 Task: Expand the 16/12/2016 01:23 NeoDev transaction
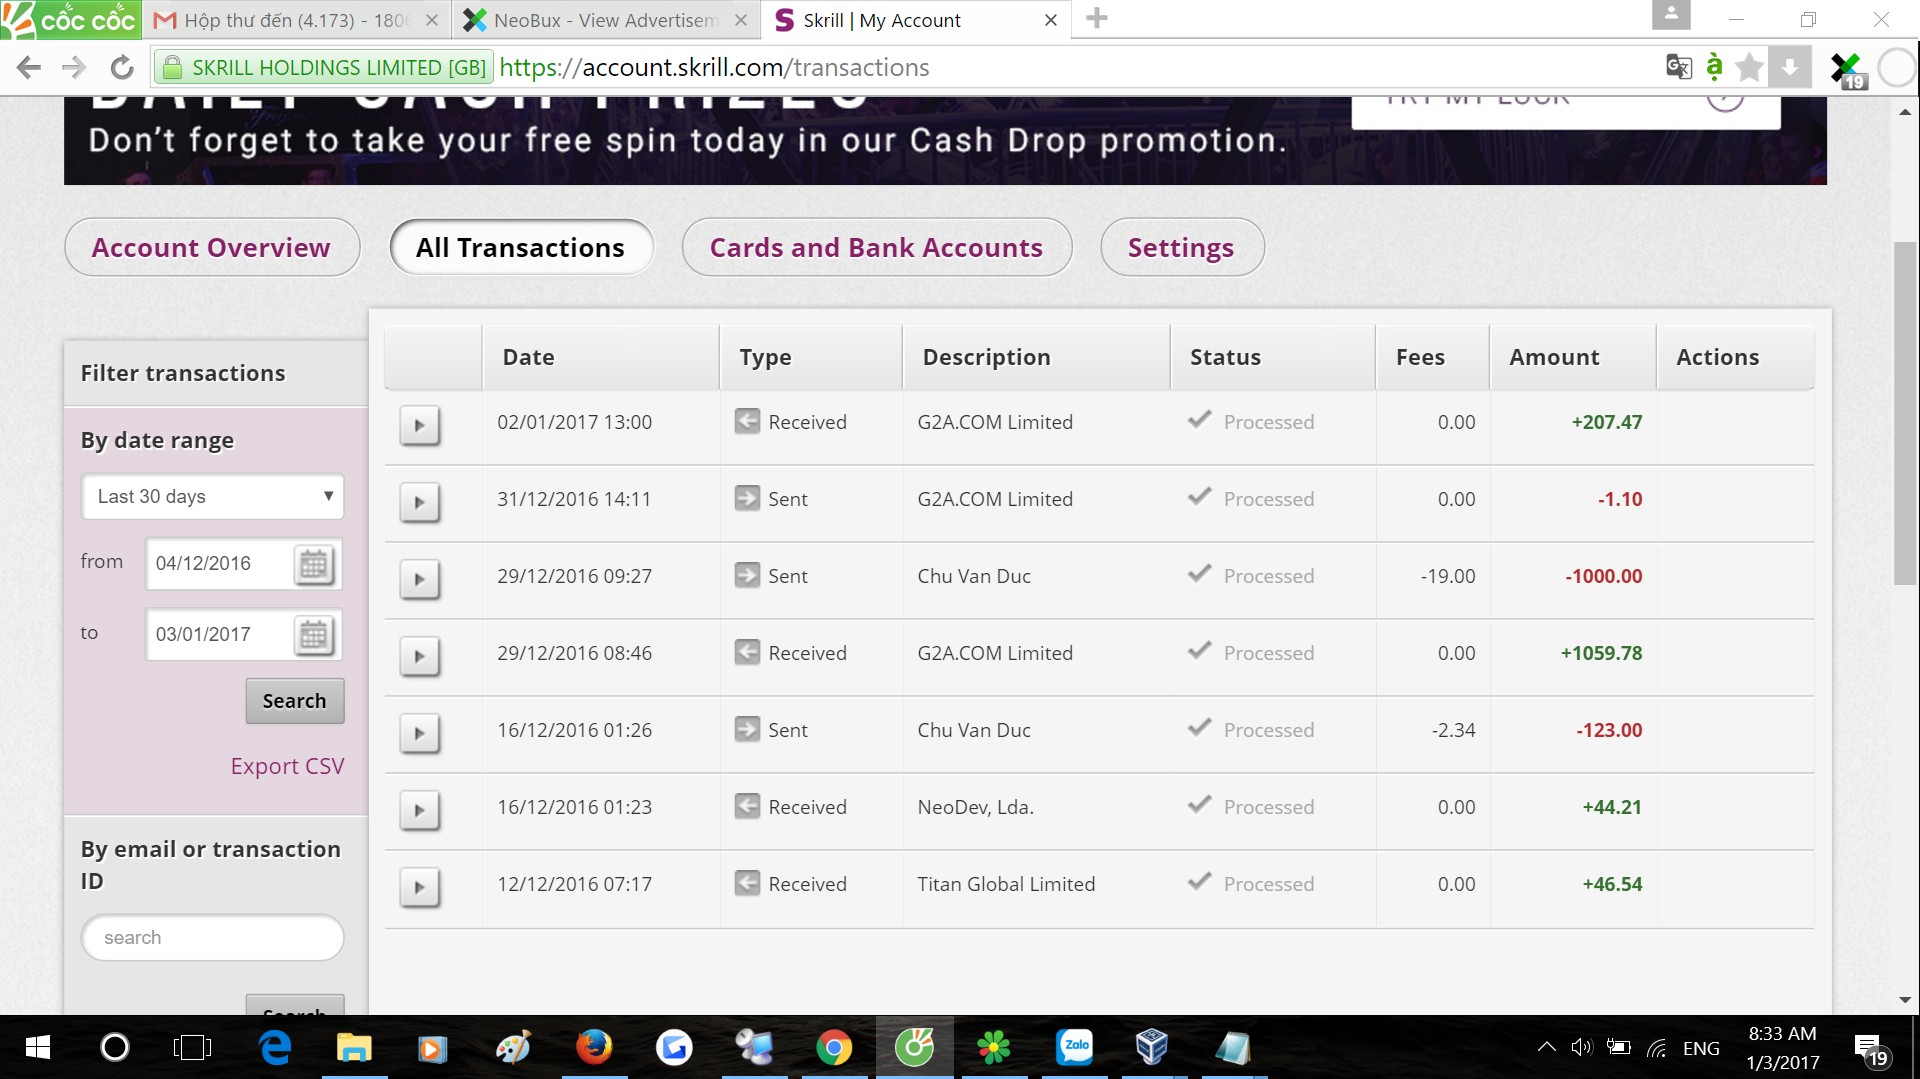pyautogui.click(x=420, y=810)
